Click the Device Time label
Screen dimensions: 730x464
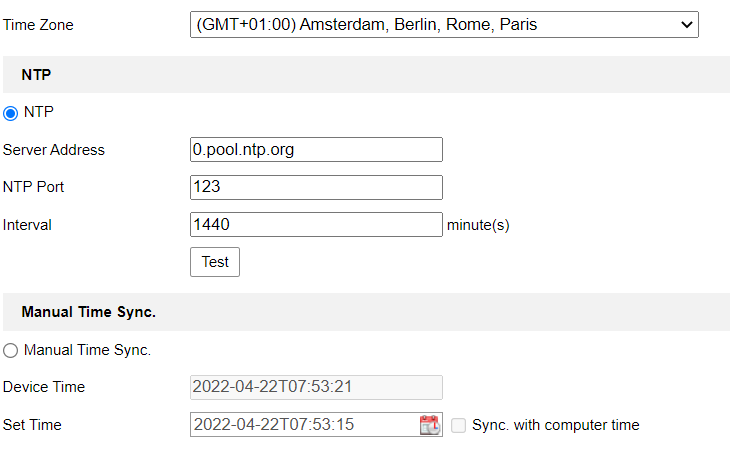point(44,387)
